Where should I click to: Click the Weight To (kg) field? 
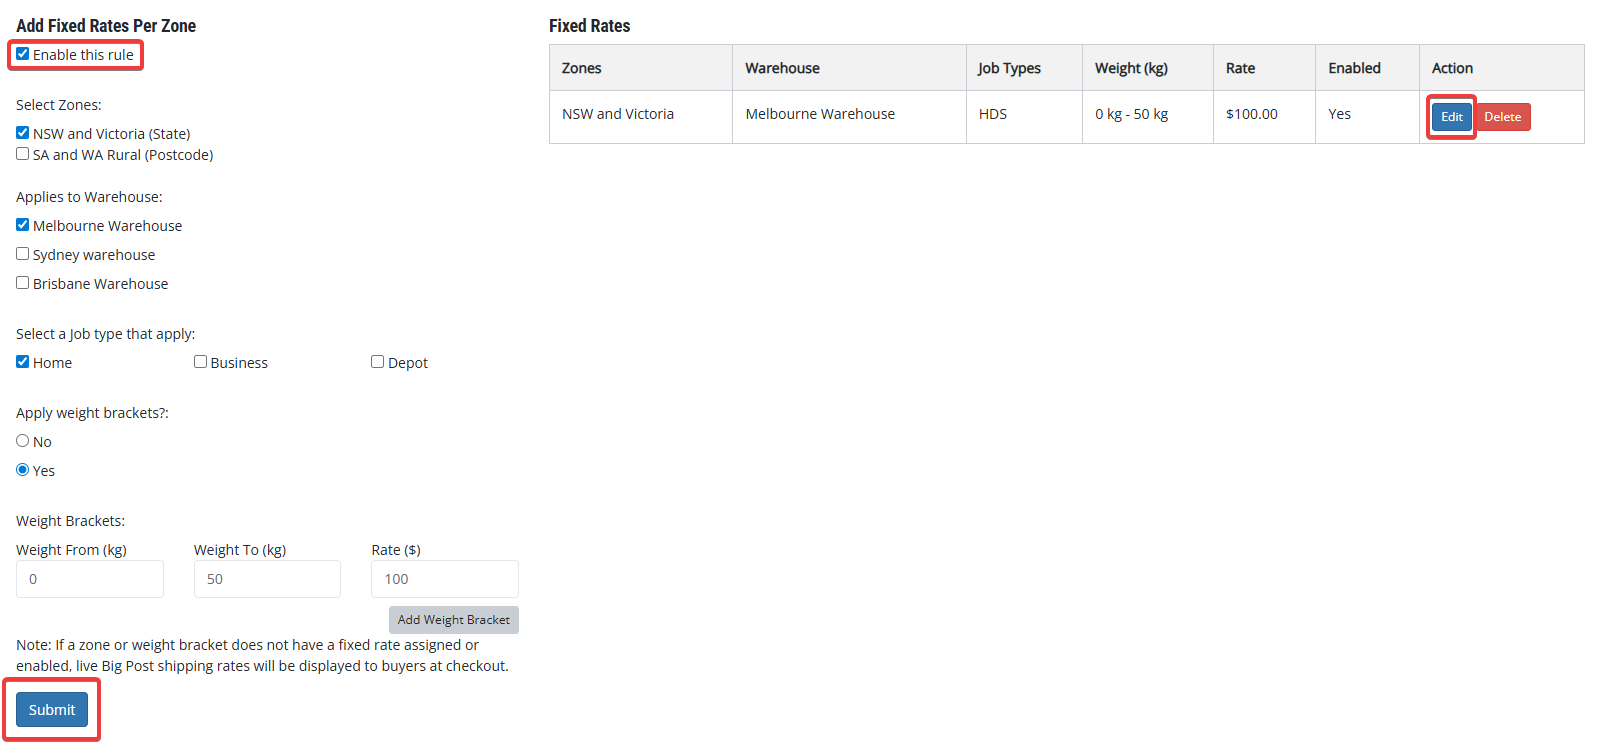[267, 579]
